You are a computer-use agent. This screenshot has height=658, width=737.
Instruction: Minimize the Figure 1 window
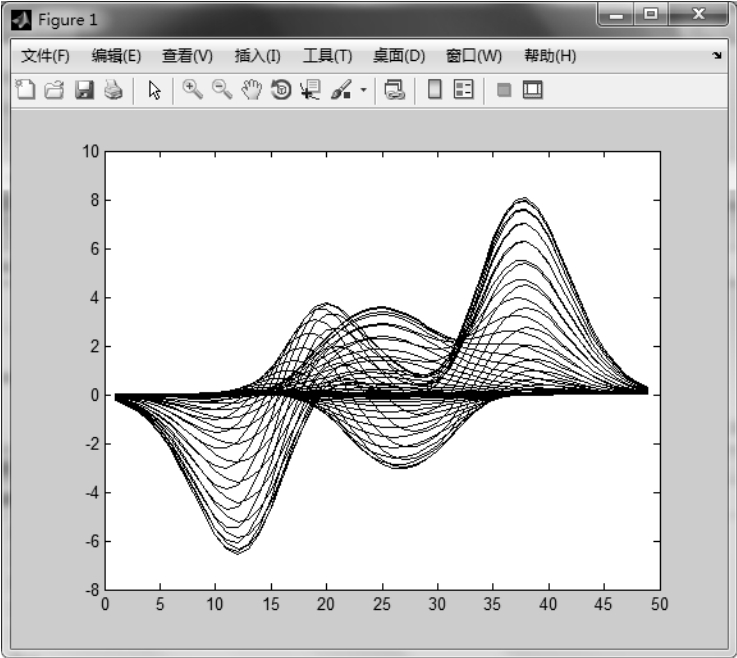(616, 15)
